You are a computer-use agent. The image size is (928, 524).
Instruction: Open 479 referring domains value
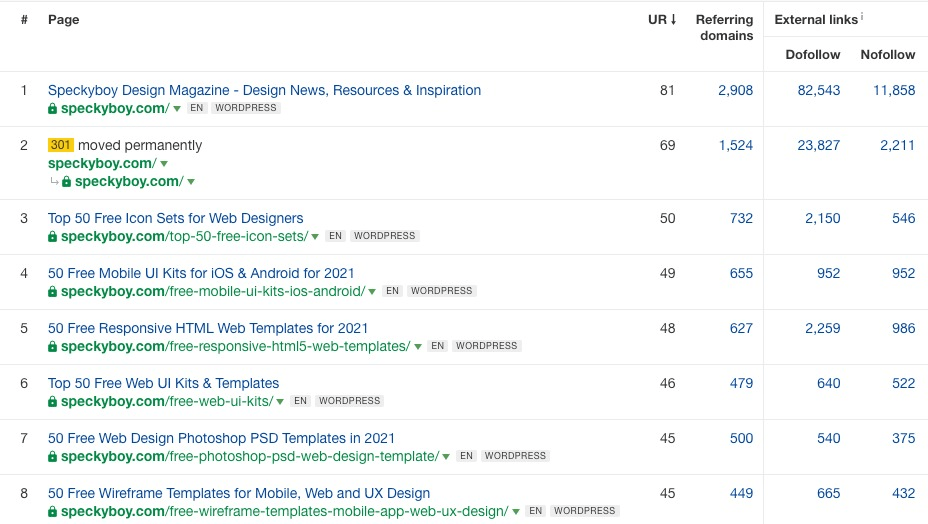coord(741,383)
